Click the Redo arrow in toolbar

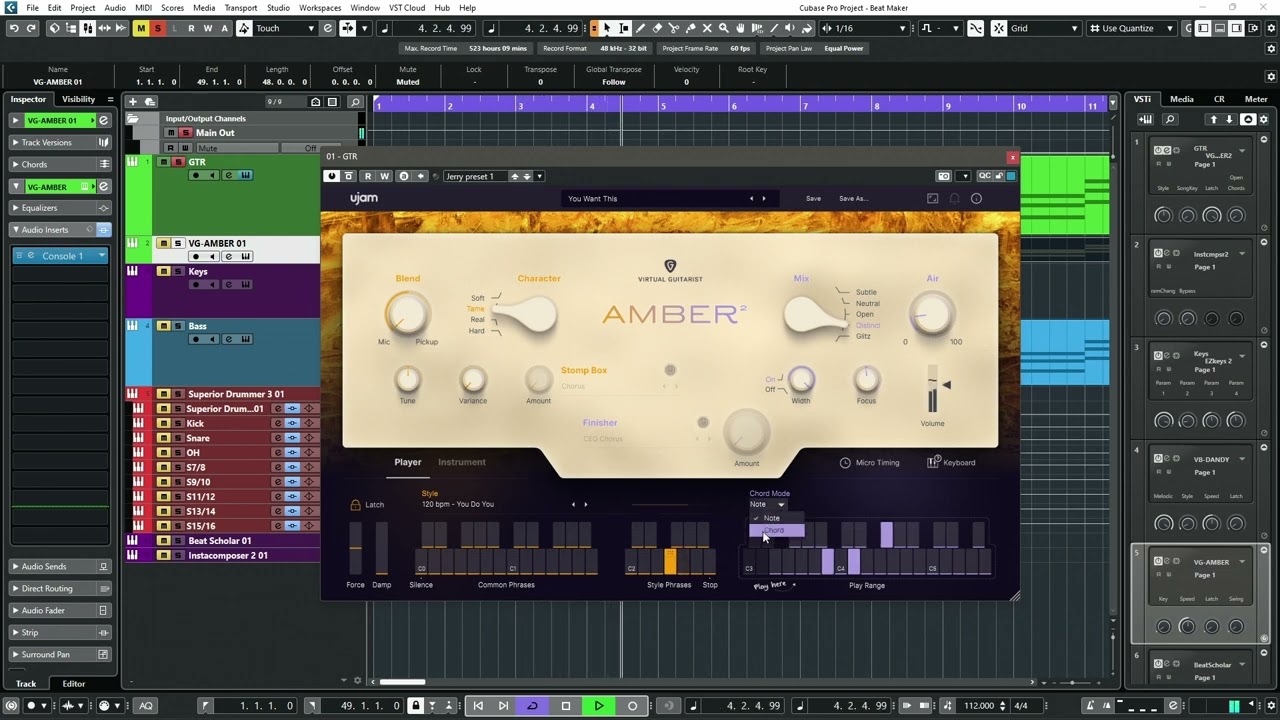[31, 28]
